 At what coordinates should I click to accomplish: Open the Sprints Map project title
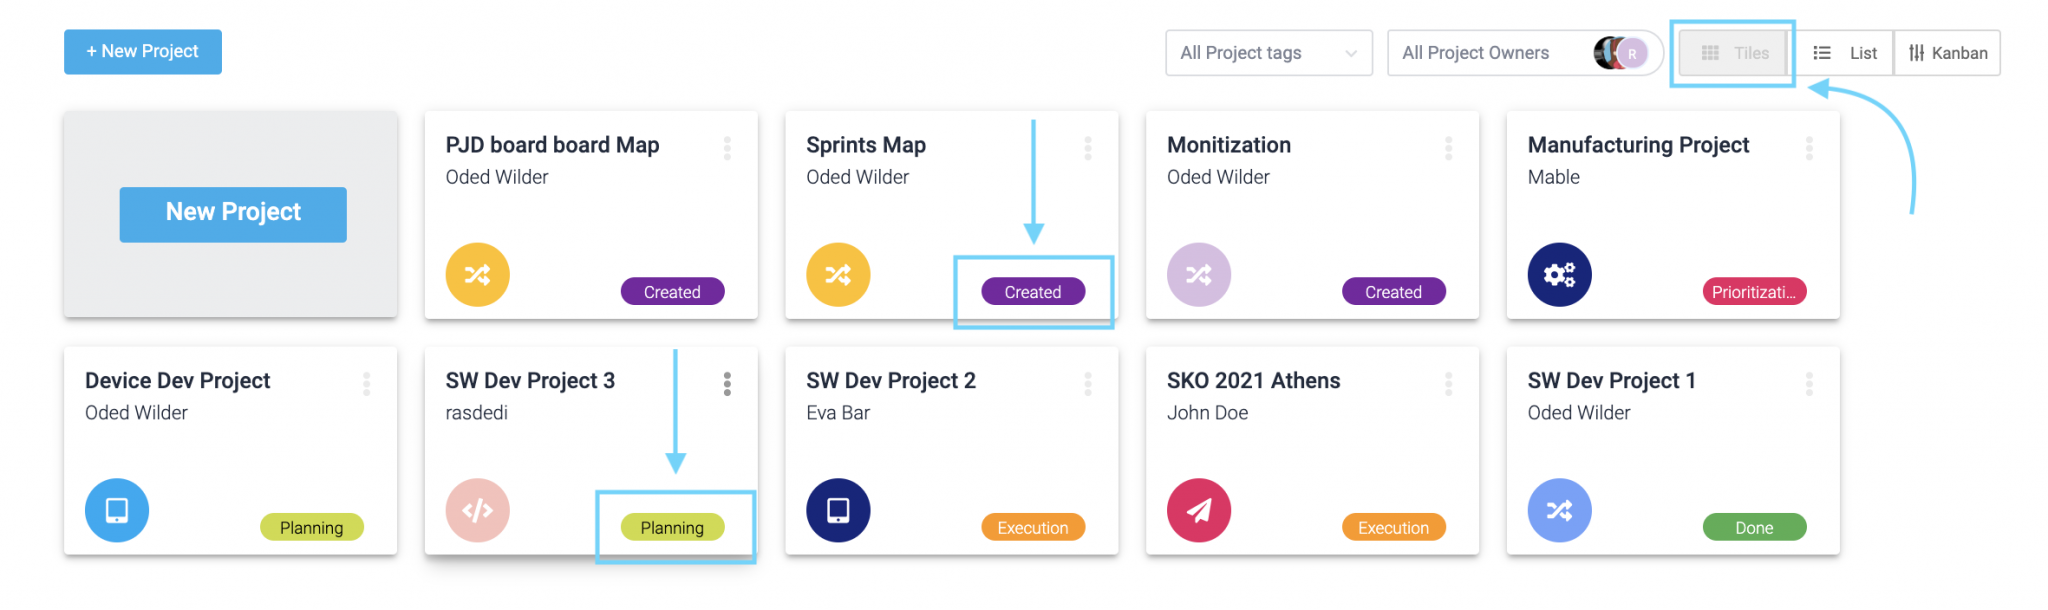tap(866, 145)
